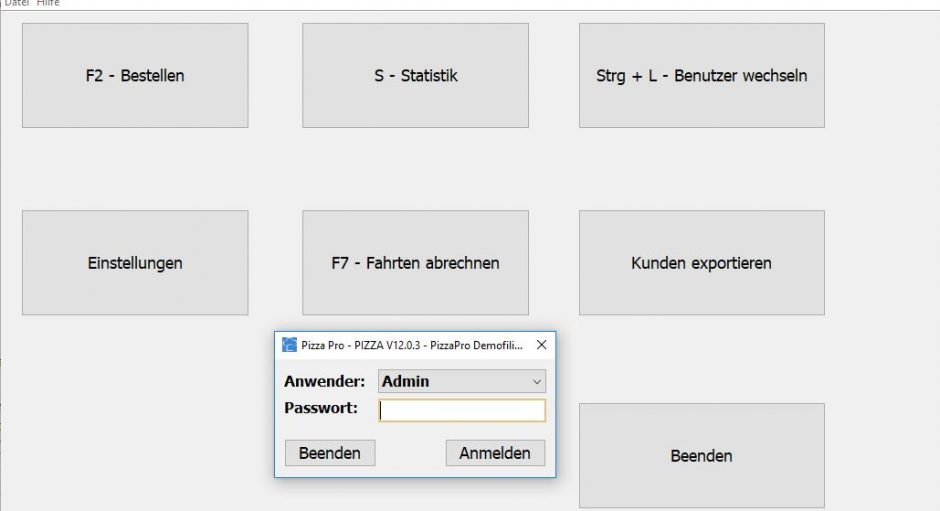Open the Hilfe menu
940x511 pixels.
48,3
